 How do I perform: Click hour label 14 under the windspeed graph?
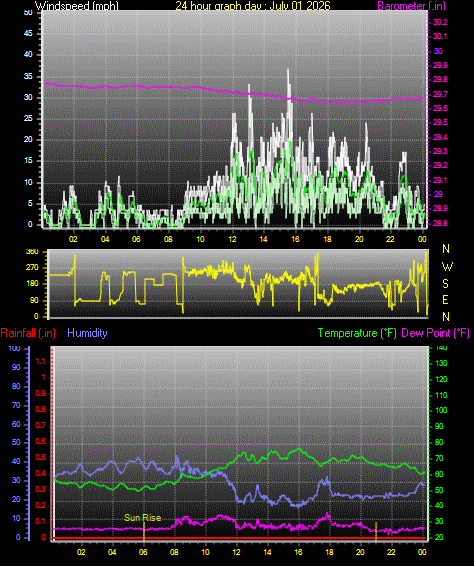pyautogui.click(x=264, y=239)
